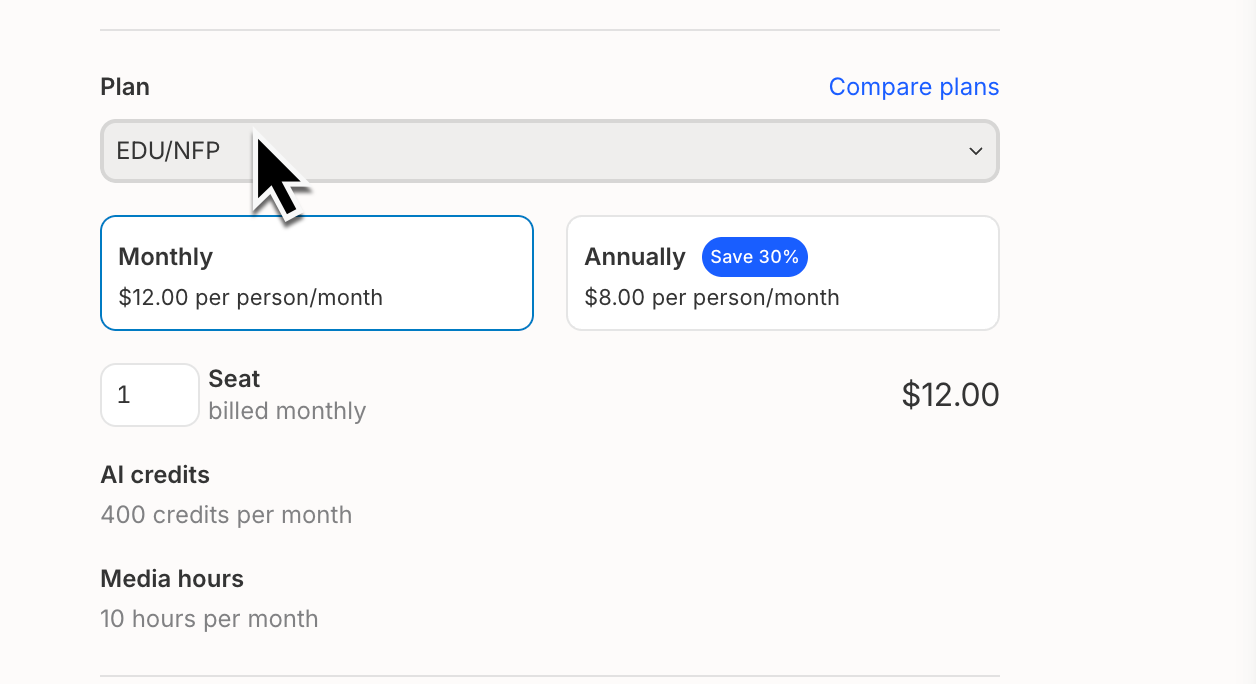
Task: Click the $12.00 per person/month price text
Action: [x=251, y=297]
